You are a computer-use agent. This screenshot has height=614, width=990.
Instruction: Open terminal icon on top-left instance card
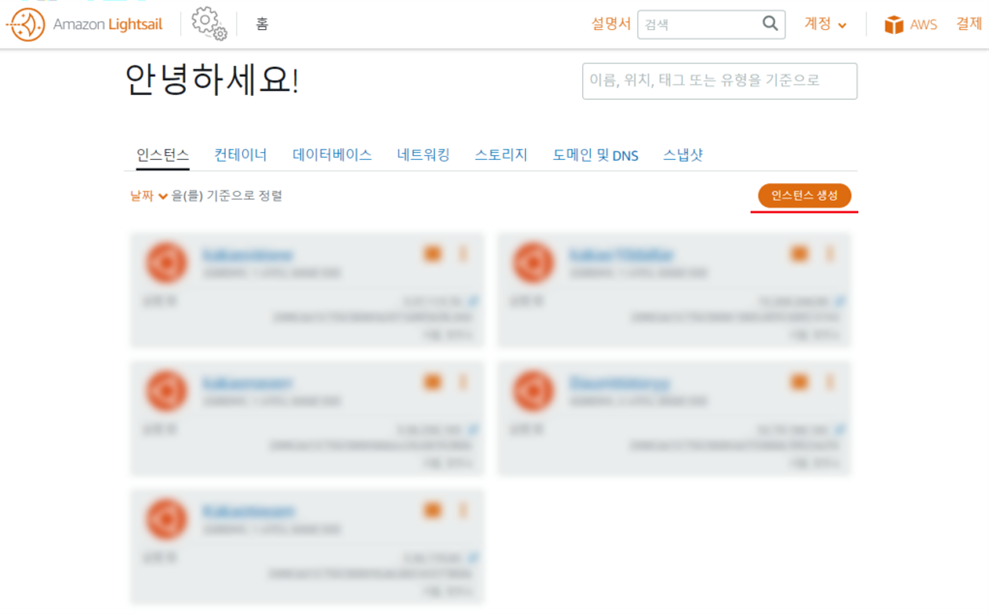(432, 254)
